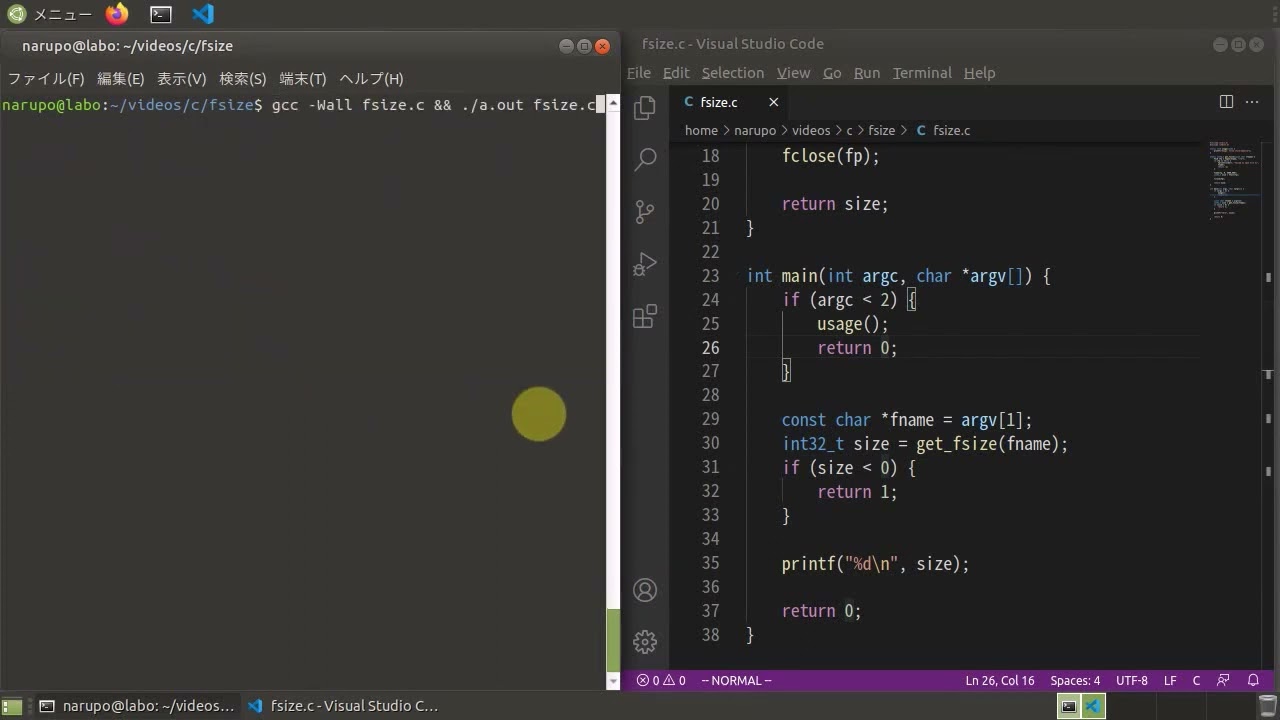The height and width of the screenshot is (720, 1280).
Task: Switch to terminal window taskbar button
Action: [x=136, y=706]
